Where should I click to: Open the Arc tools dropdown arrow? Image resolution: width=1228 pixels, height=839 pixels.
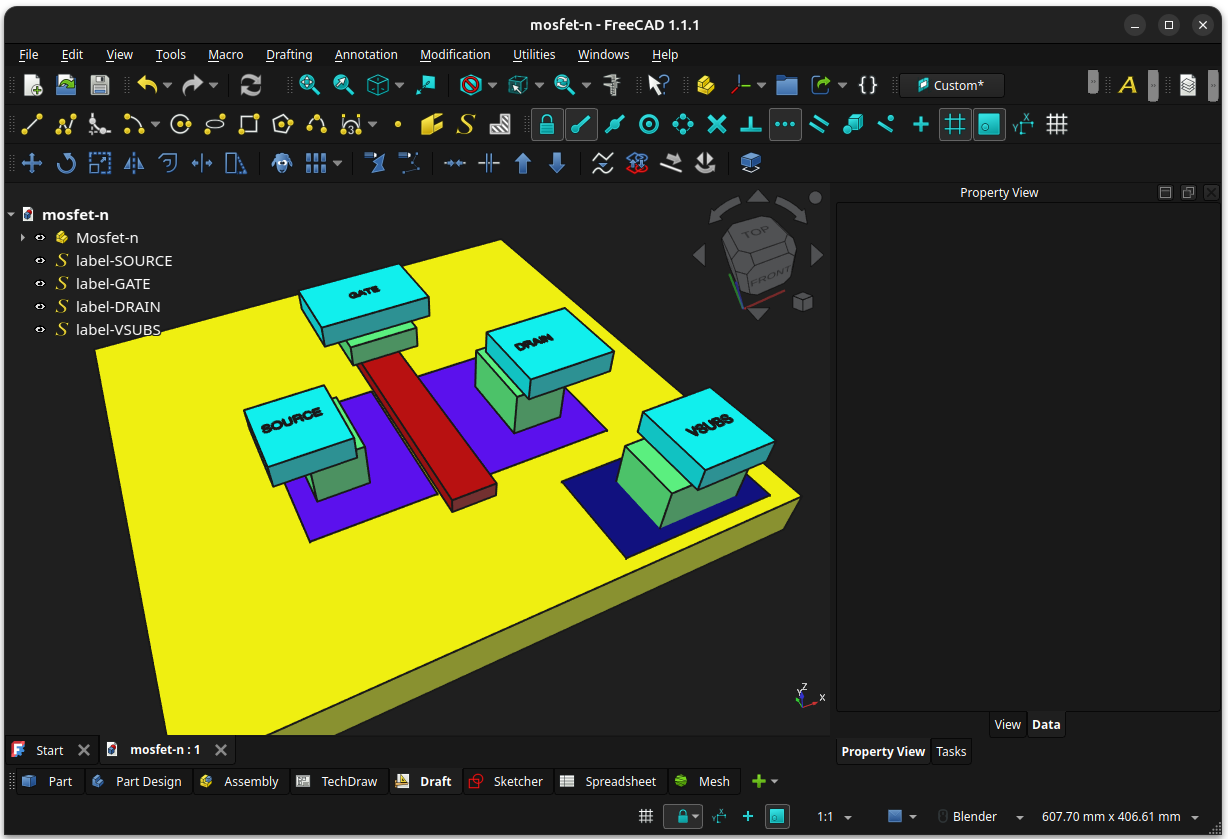pos(155,124)
